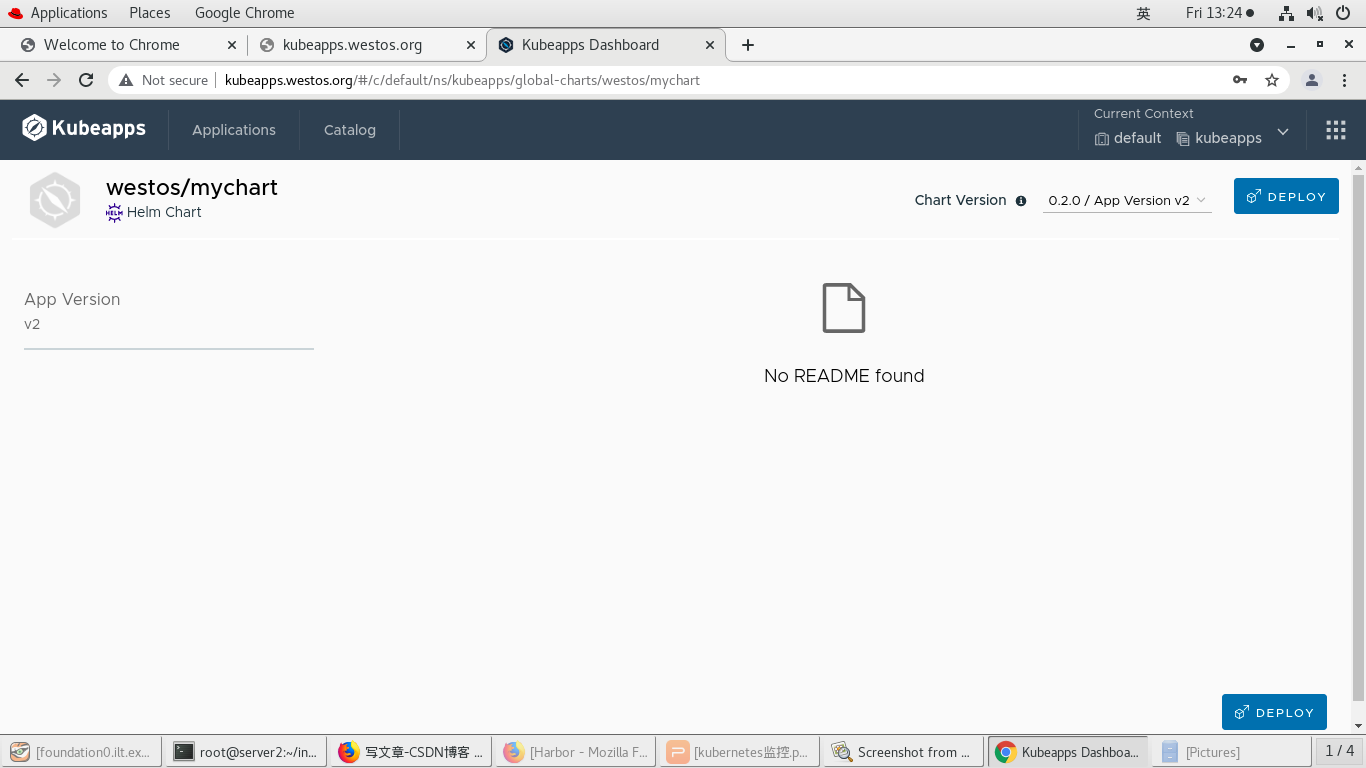The width and height of the screenshot is (1366, 768).
Task: Close the kubeapps.westos.org tab
Action: (471, 45)
